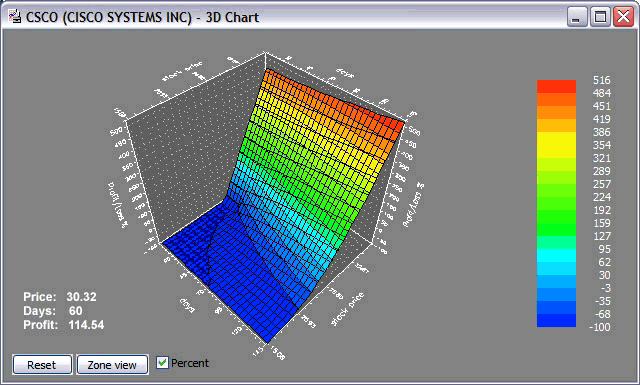Click the legend value 224
This screenshot has height=385, width=640.
[602, 197]
